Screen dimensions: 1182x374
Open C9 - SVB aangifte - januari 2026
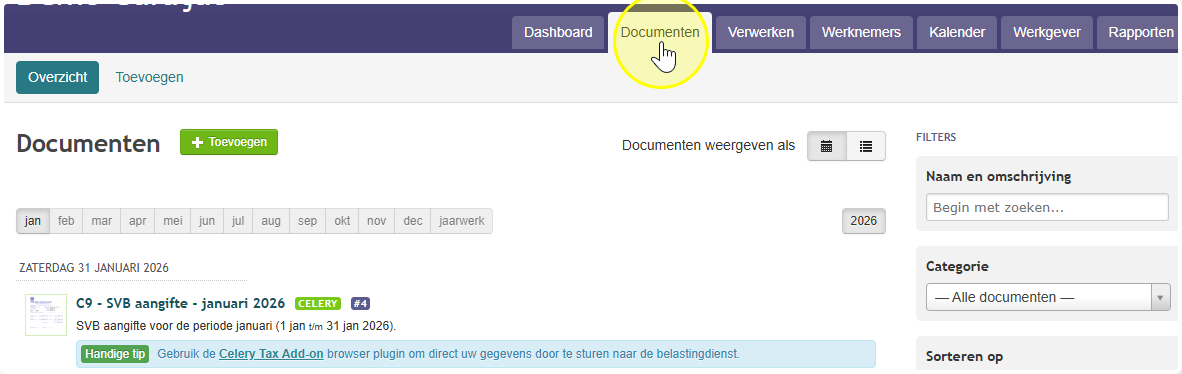pyautogui.click(x=181, y=303)
